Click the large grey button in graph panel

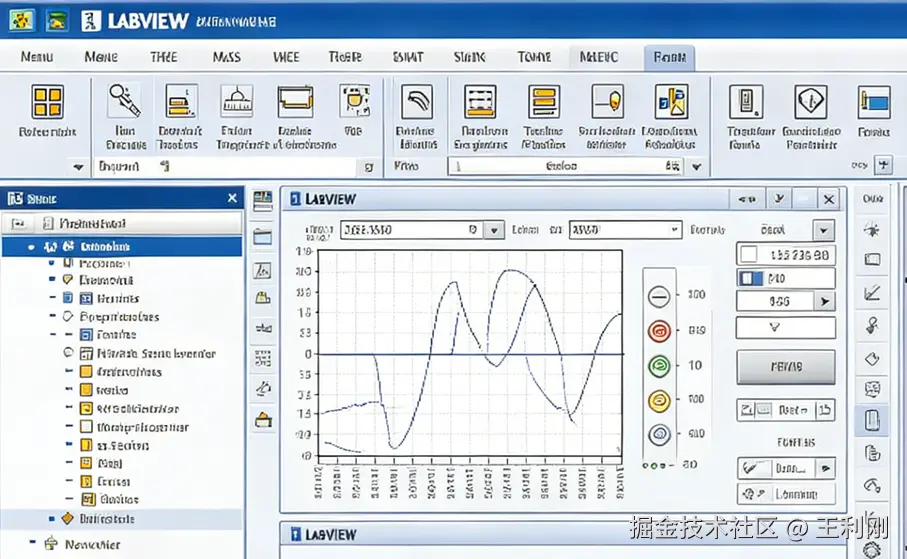[786, 366]
